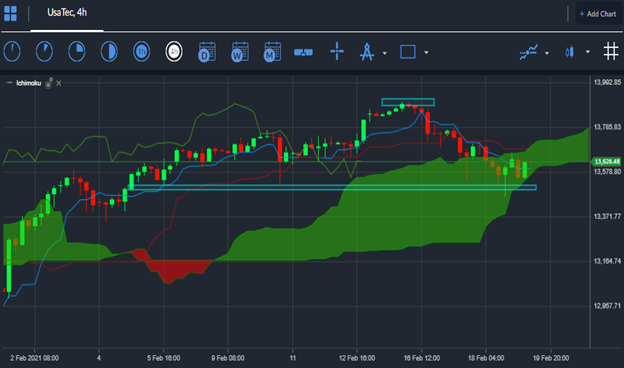Screen dimensions: 624x368
Task: Click the 12 Feb 16:00 date label
Action: [357, 358]
